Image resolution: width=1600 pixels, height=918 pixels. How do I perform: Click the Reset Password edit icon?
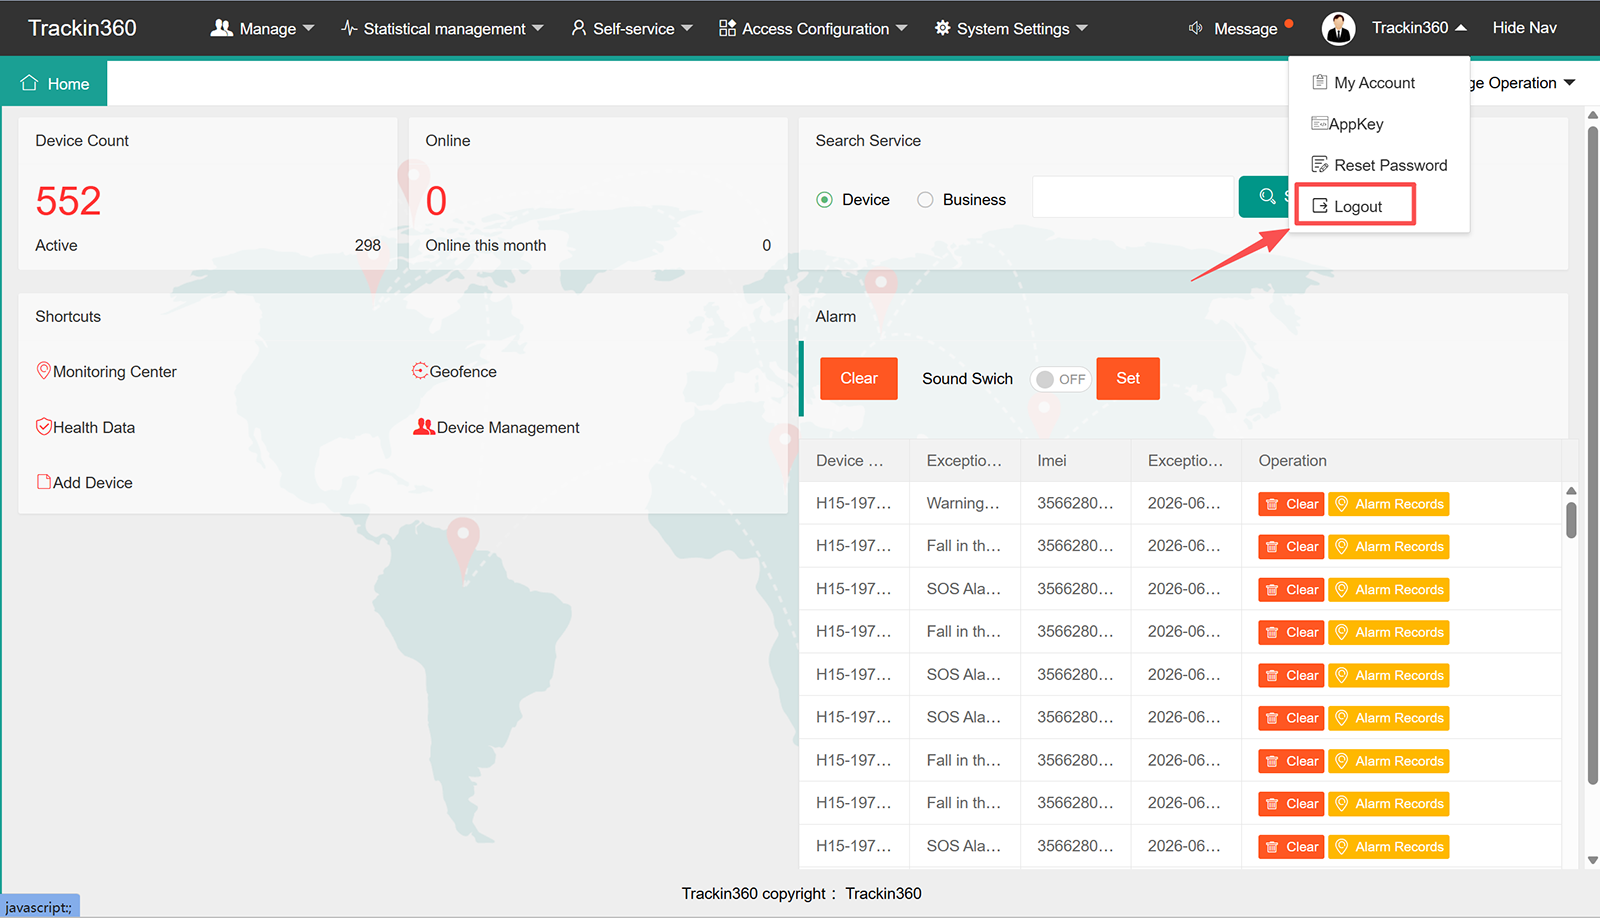tap(1320, 164)
